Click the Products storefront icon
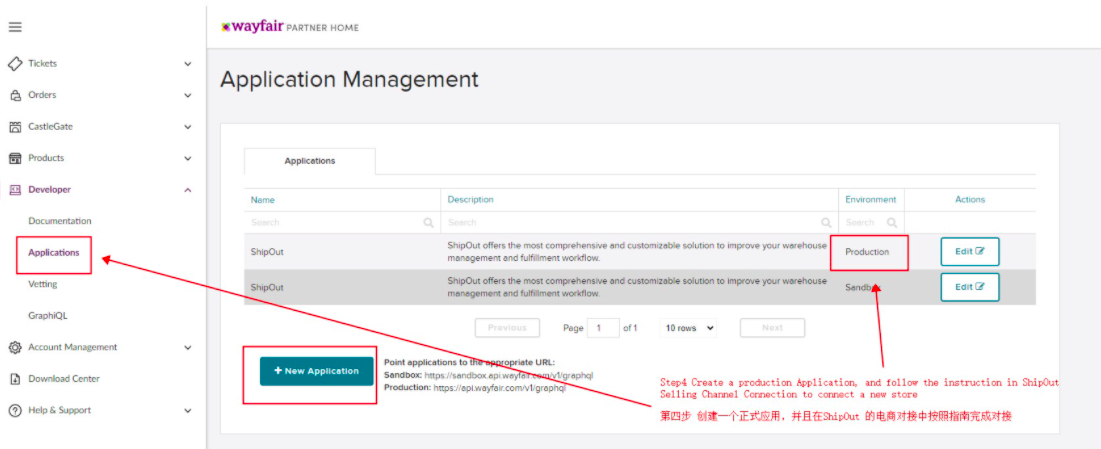The width and height of the screenshot is (1101, 449). click(x=15, y=158)
